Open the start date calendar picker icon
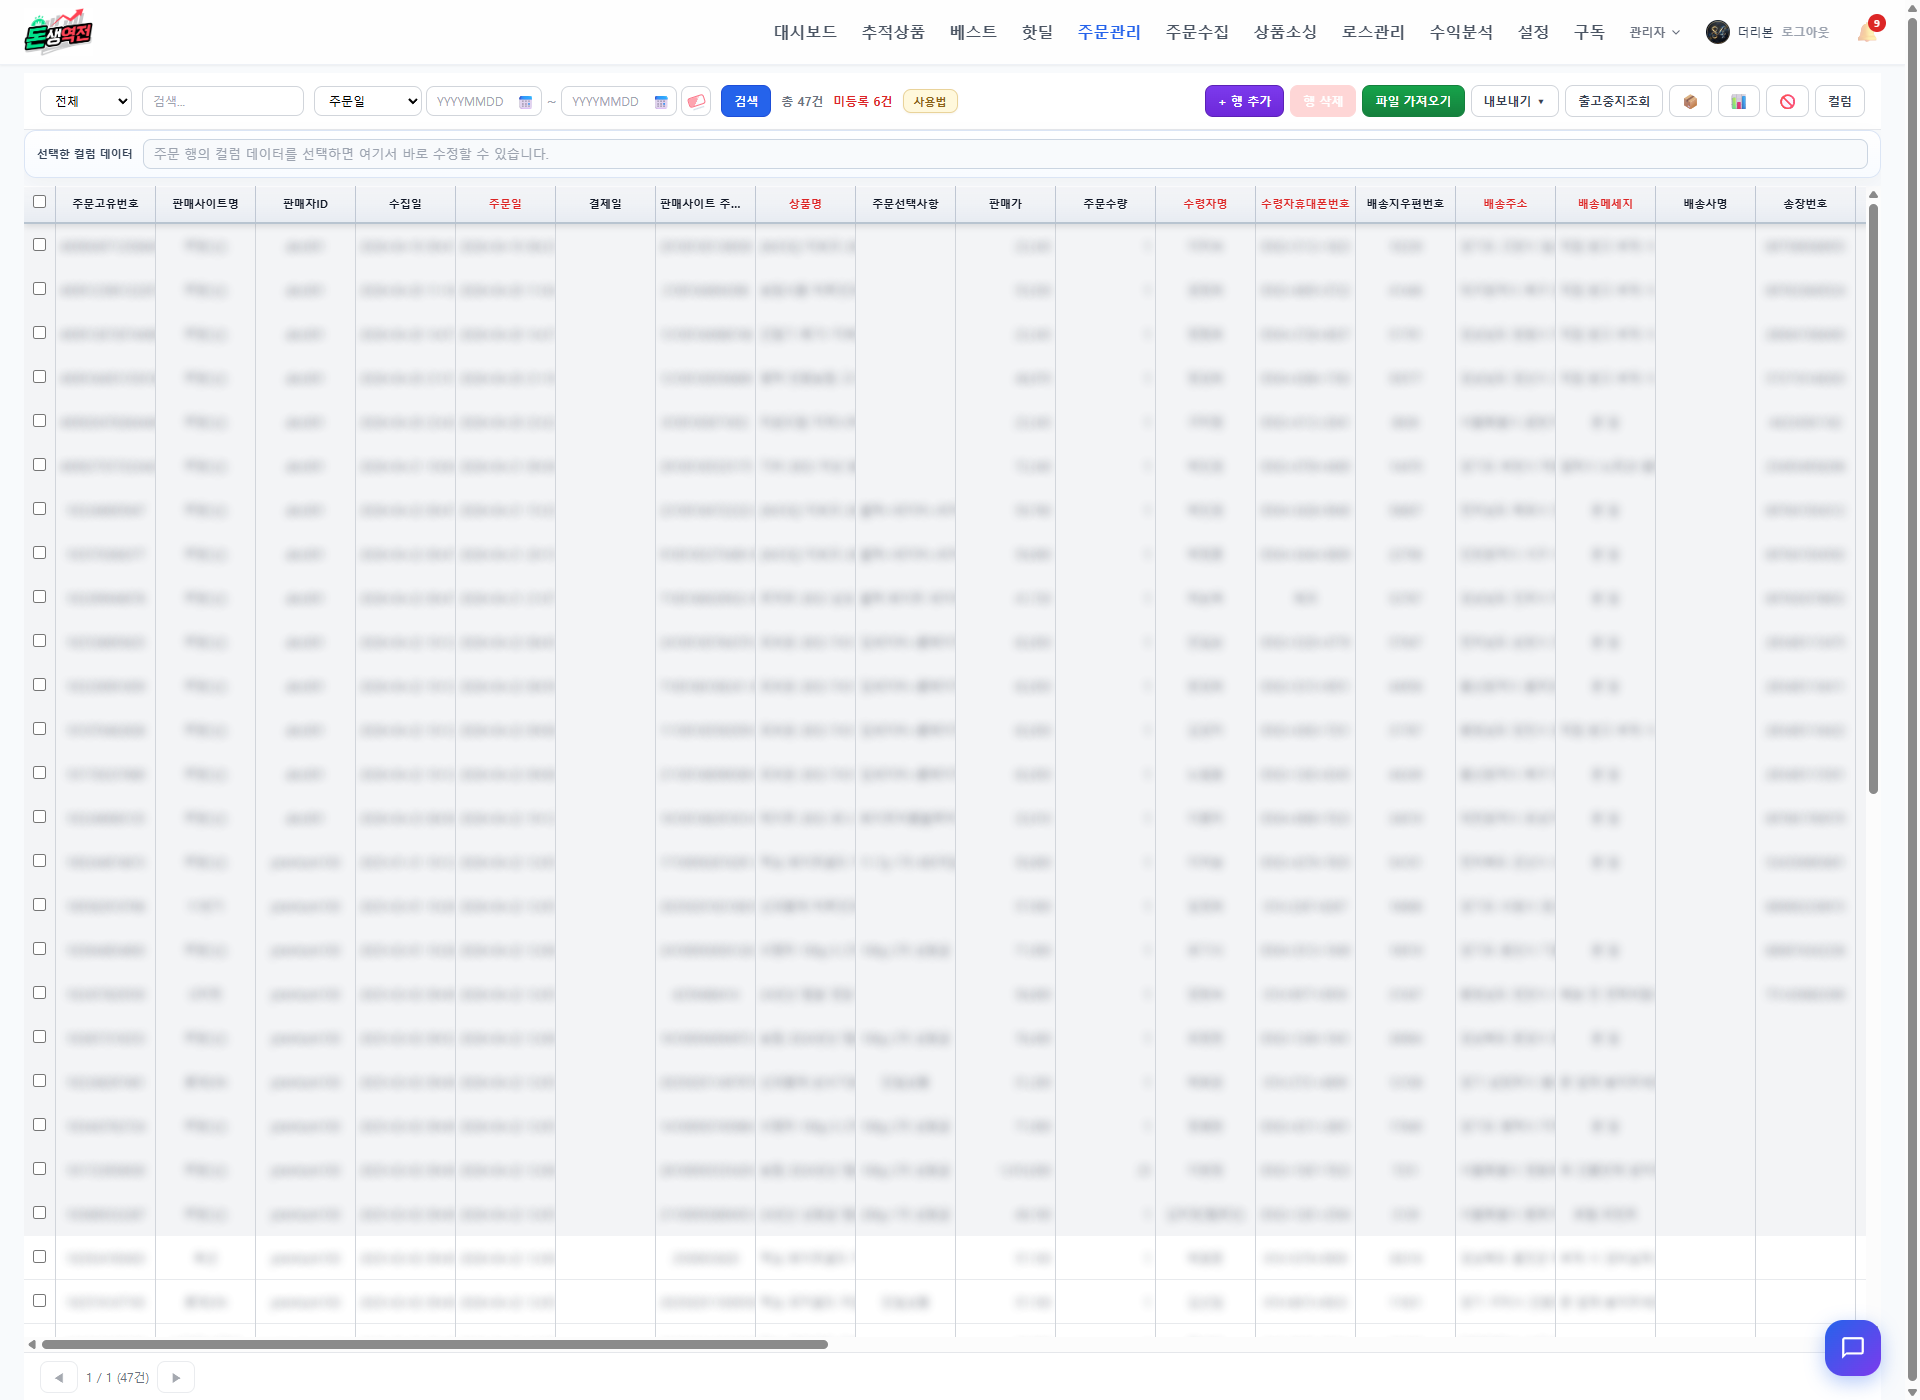Screen dimensions: 1920x1400 pos(525,102)
